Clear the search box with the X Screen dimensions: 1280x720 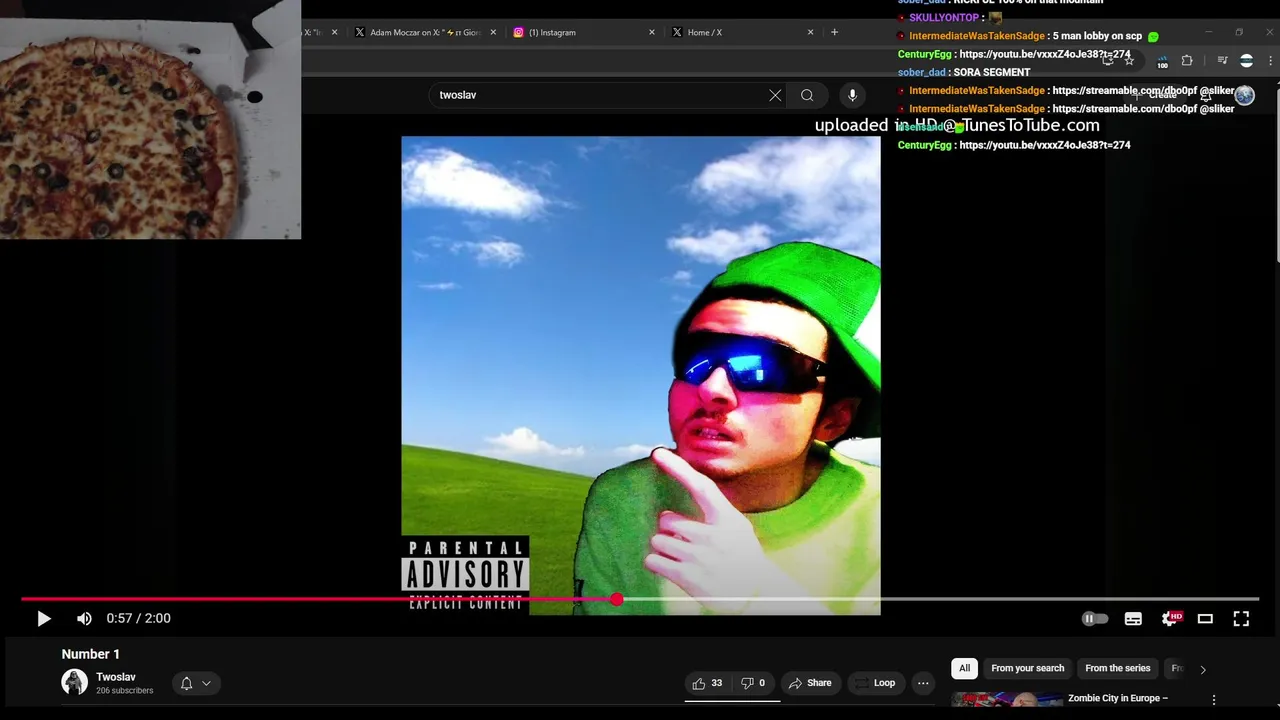click(x=775, y=95)
